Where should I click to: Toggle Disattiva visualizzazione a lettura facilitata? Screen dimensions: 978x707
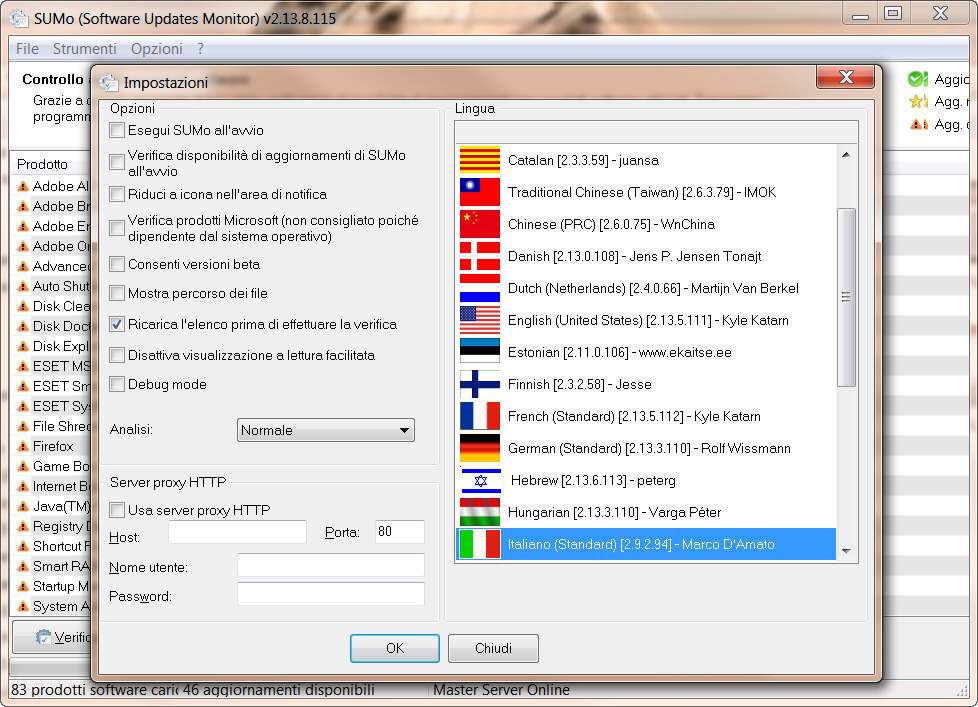117,355
